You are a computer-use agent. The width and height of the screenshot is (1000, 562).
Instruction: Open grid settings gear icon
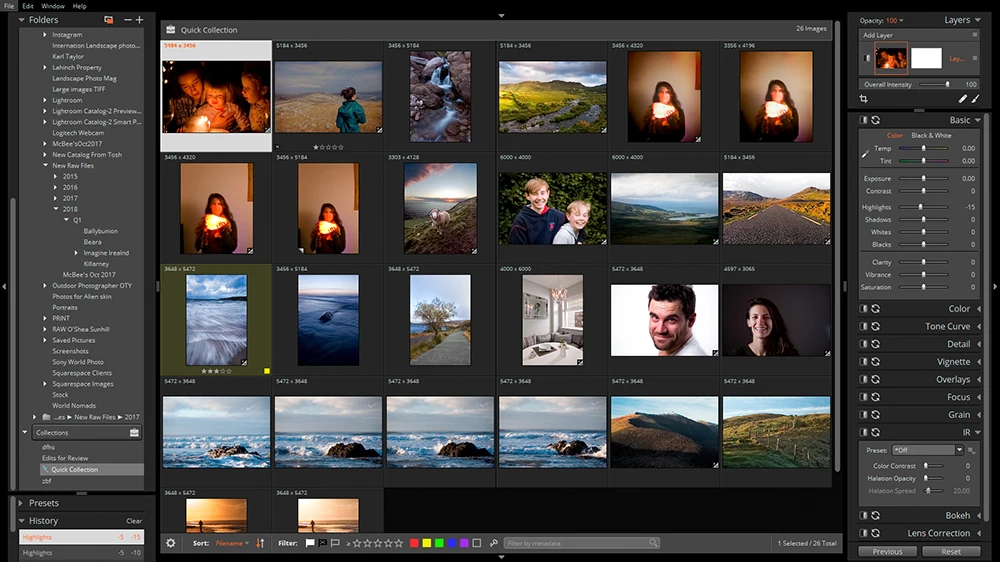pyautogui.click(x=171, y=543)
